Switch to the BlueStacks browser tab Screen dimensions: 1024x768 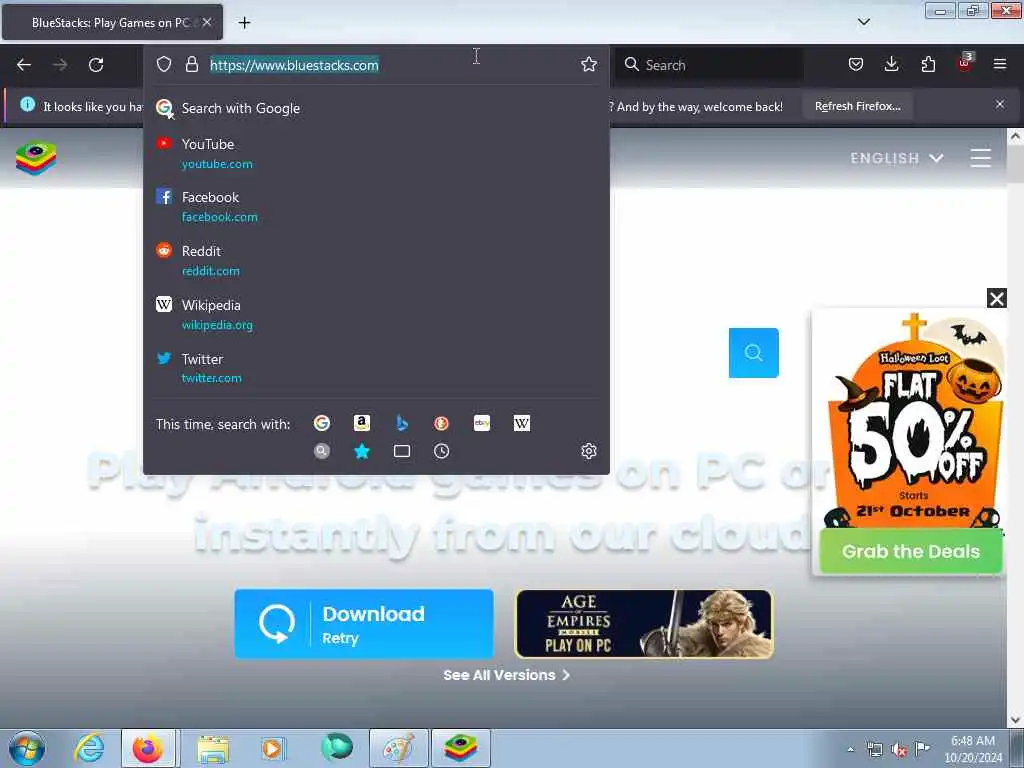click(x=112, y=23)
